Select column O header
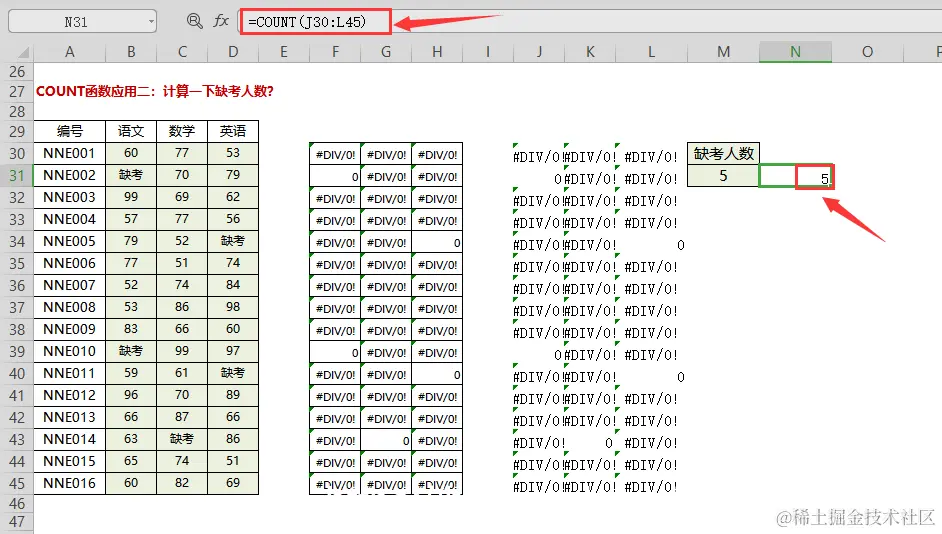The width and height of the screenshot is (942, 534). coord(868,52)
